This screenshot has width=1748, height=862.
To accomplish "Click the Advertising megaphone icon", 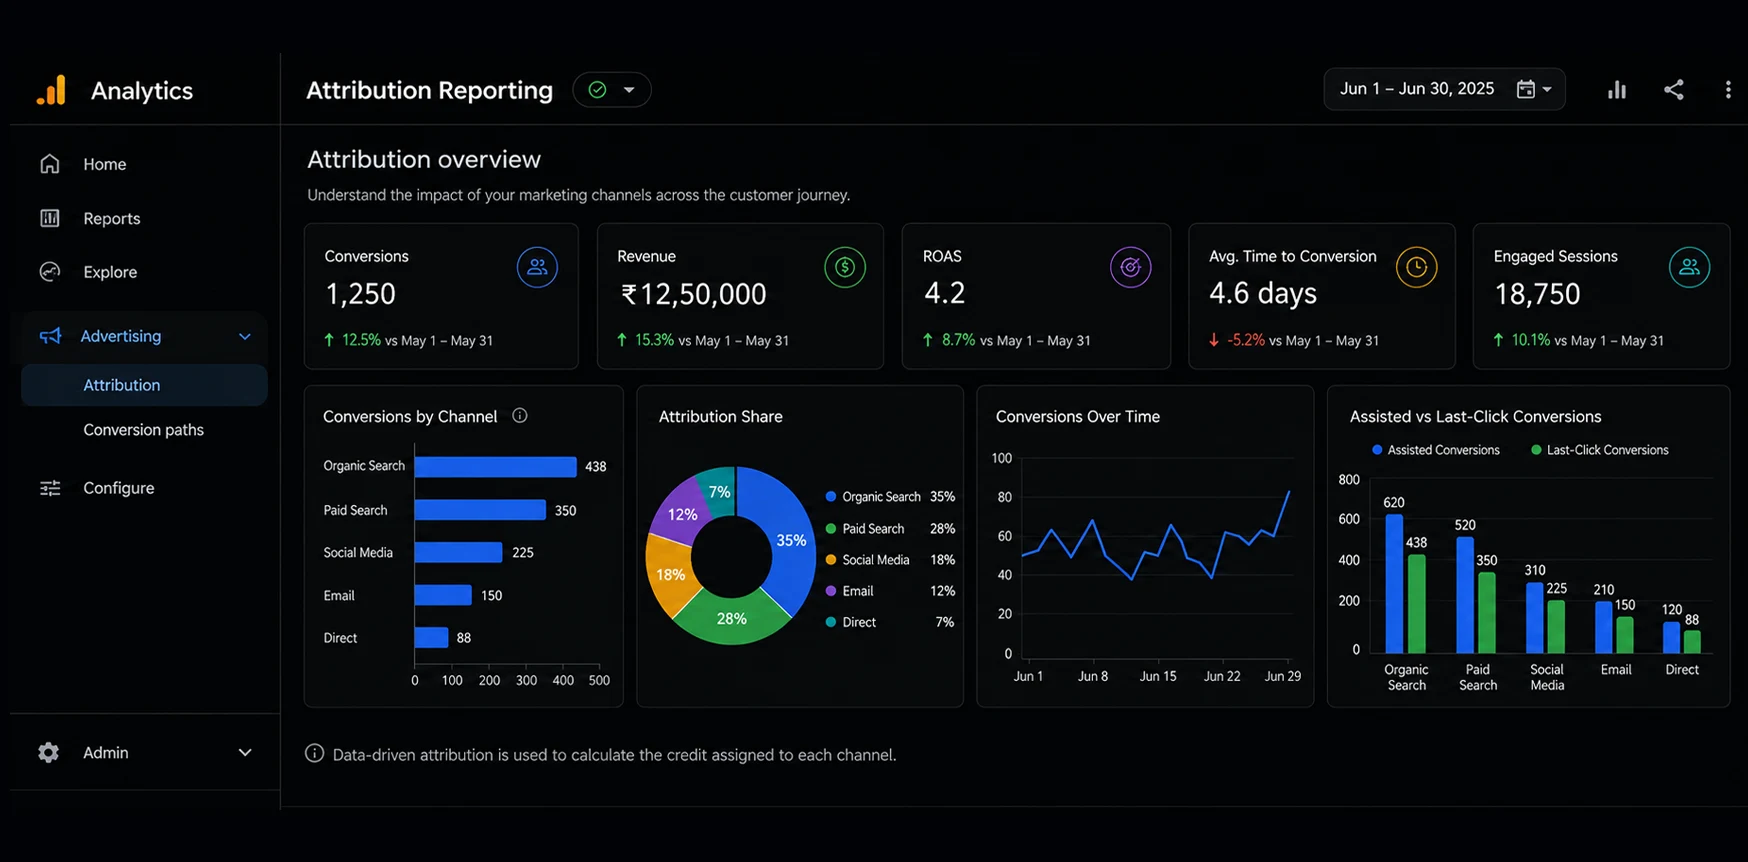I will point(50,336).
